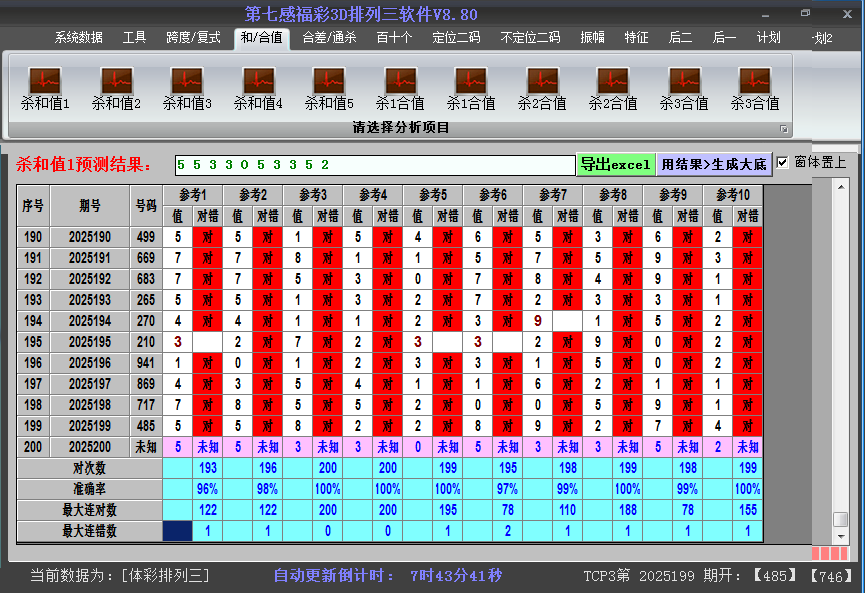
Task: Open the 后一 tab
Action: [x=724, y=38]
